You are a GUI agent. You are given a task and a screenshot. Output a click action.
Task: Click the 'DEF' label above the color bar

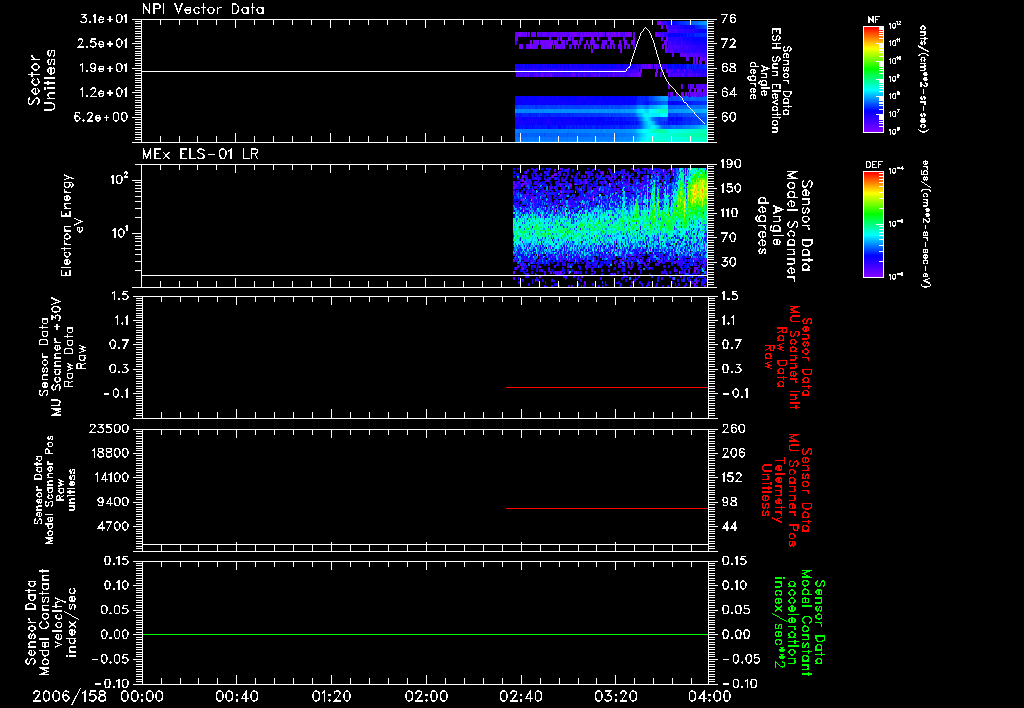874,165
